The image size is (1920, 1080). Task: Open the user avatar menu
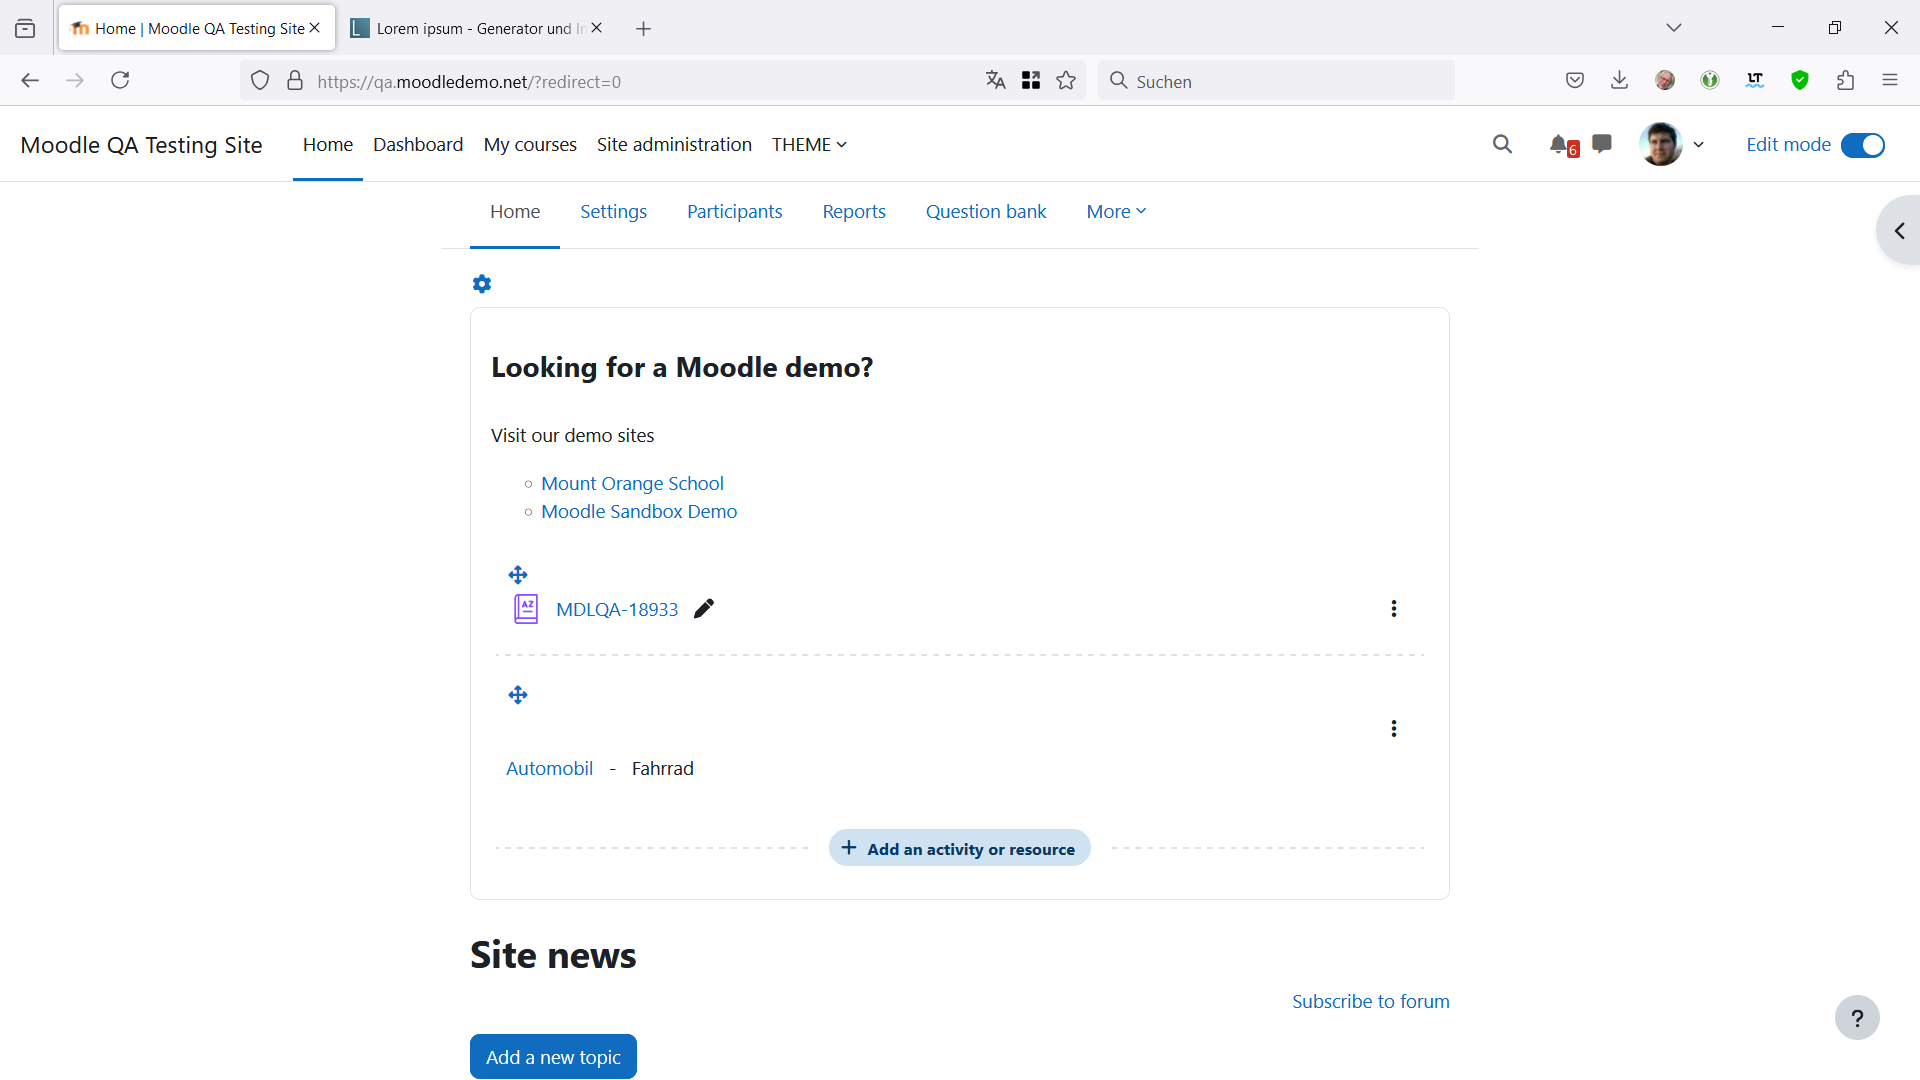[1661, 144]
